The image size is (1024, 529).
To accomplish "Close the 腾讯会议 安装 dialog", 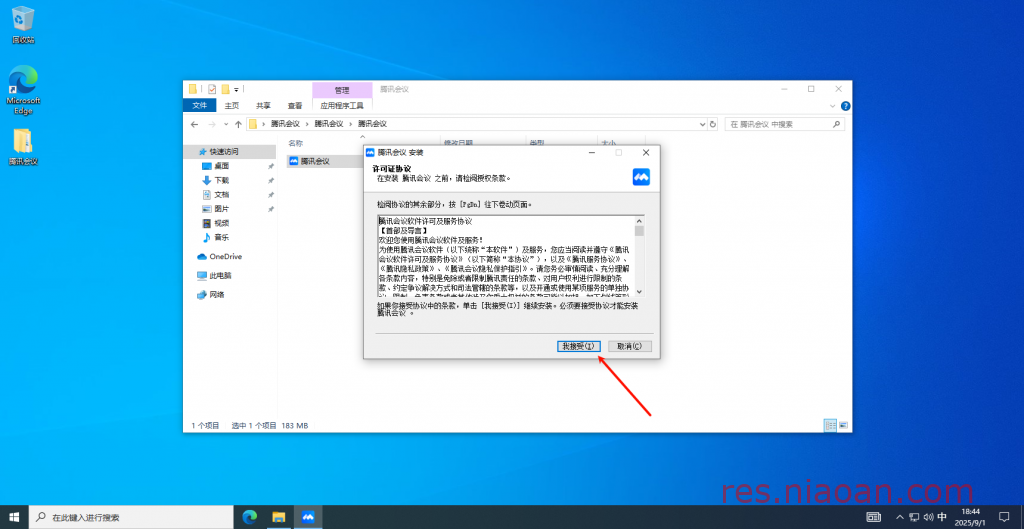I will (646, 152).
